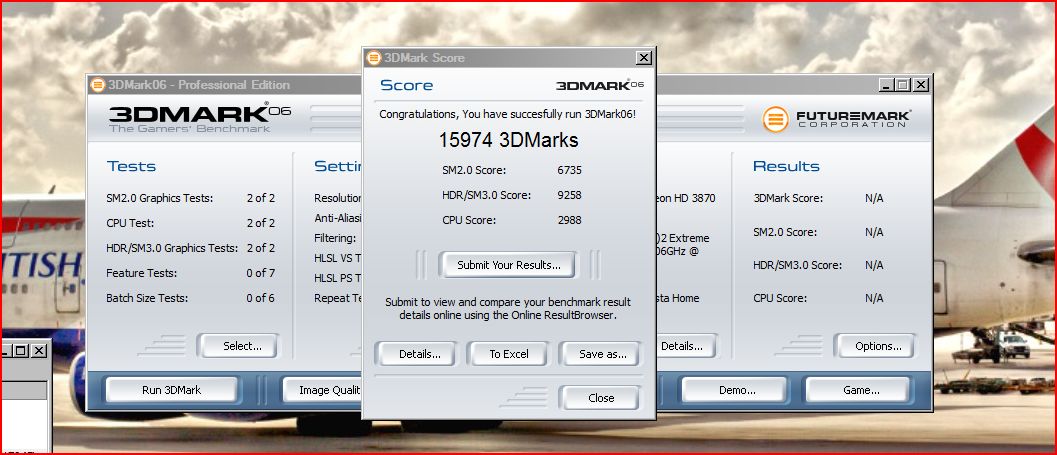Click the X of 3DMark Score dialog
The height and width of the screenshot is (455, 1057).
pyautogui.click(x=644, y=58)
